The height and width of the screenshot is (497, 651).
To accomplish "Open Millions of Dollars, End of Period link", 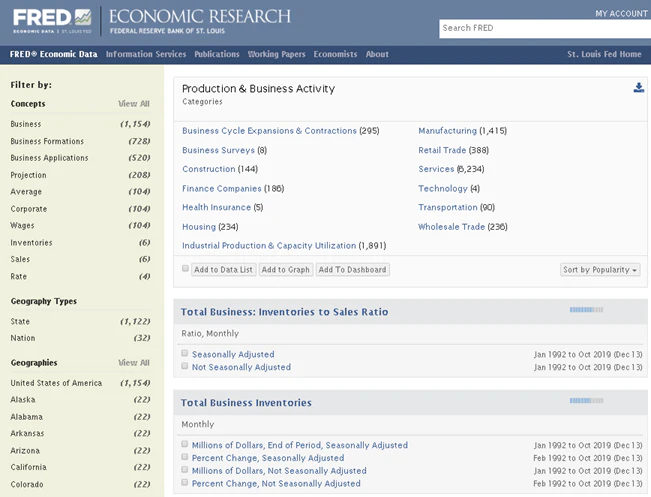I will coord(300,445).
